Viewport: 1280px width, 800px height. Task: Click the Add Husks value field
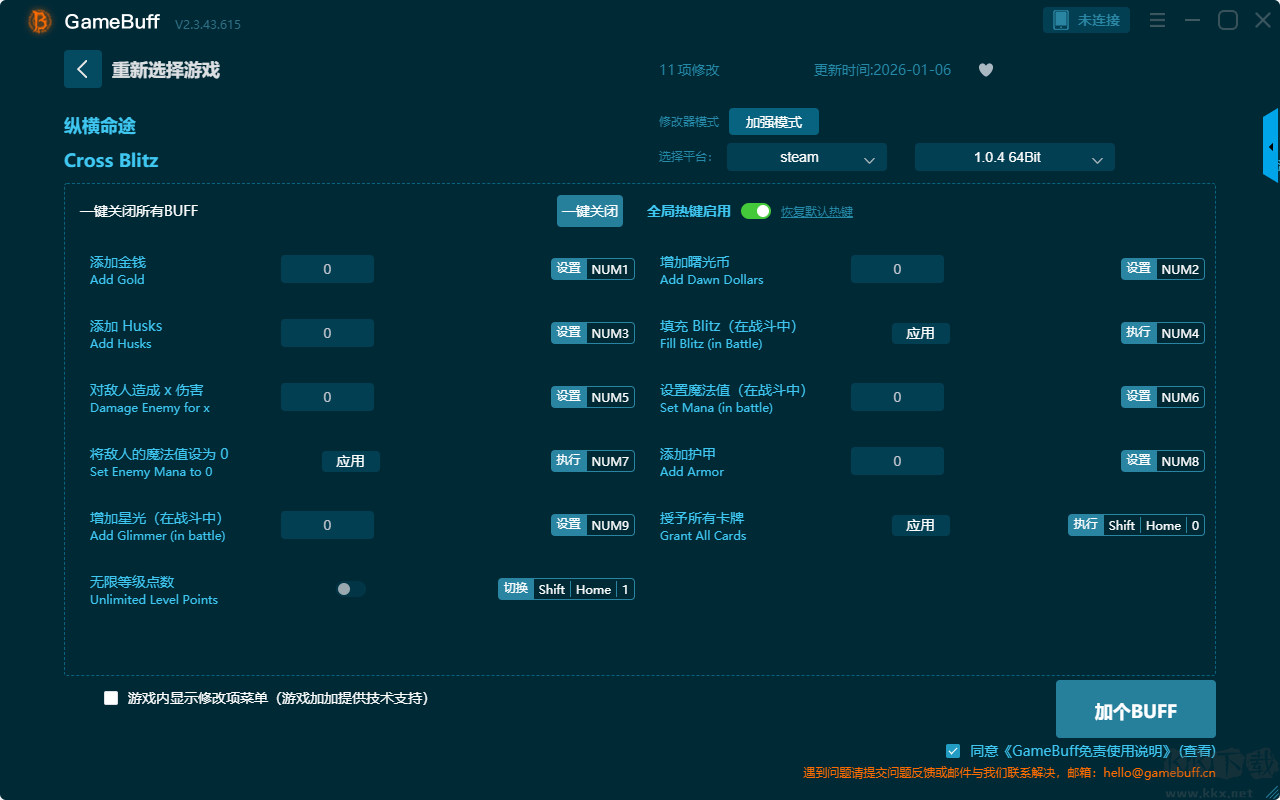pyautogui.click(x=327, y=333)
